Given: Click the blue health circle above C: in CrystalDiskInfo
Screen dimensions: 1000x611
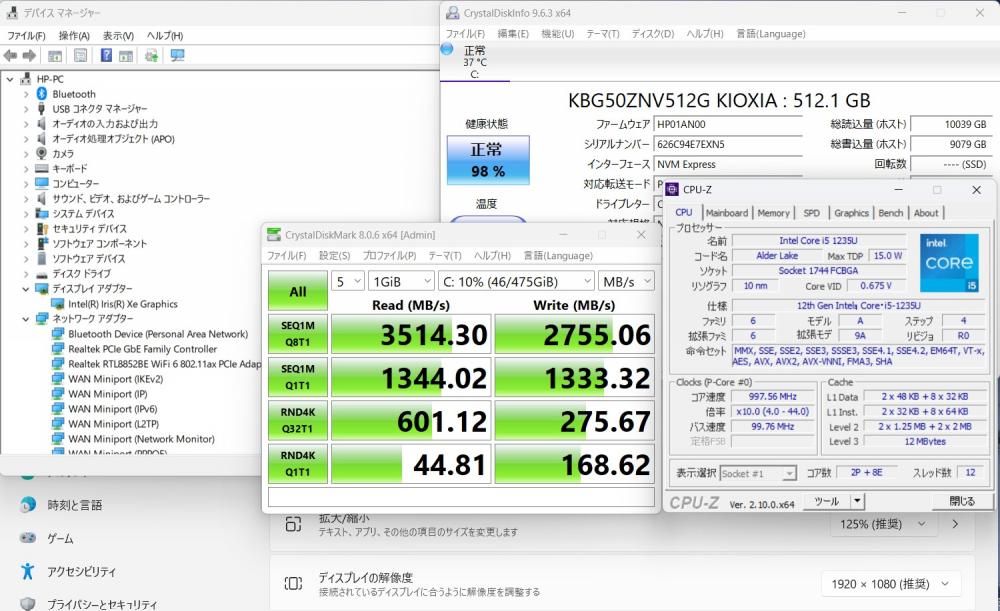Looking at the screenshot, I should pyautogui.click(x=447, y=49).
